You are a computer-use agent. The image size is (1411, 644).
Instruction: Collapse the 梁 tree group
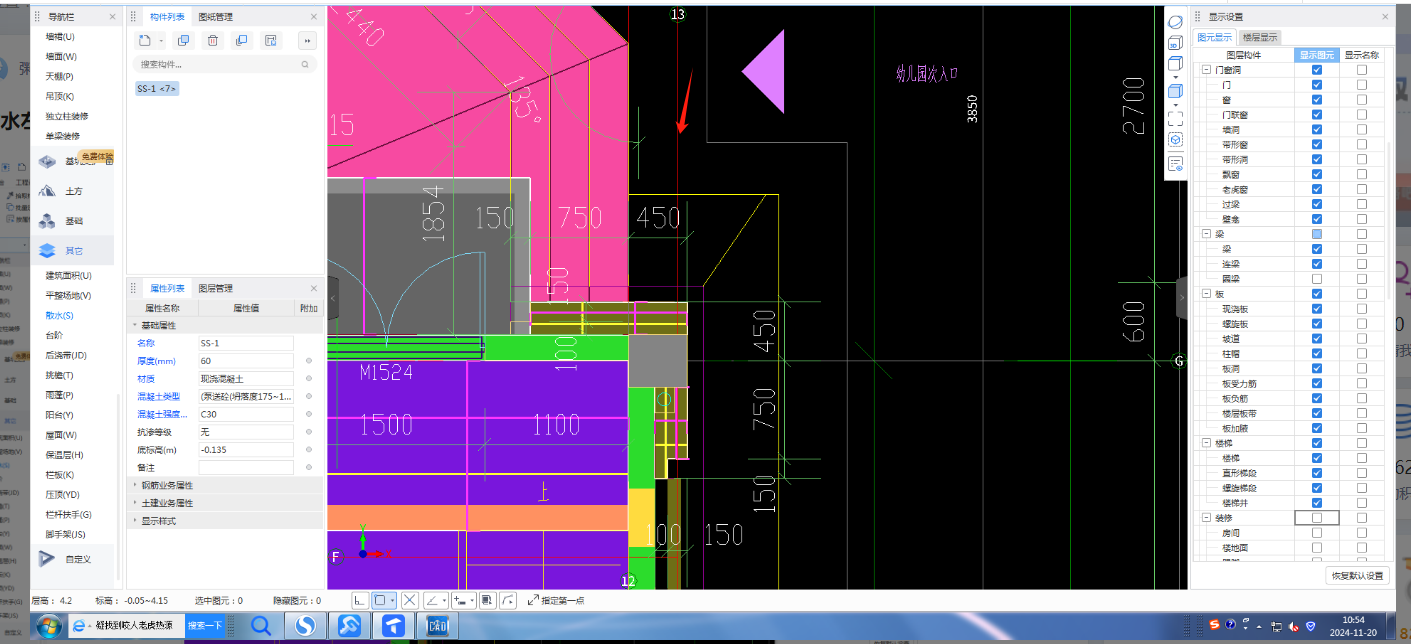pos(1205,234)
